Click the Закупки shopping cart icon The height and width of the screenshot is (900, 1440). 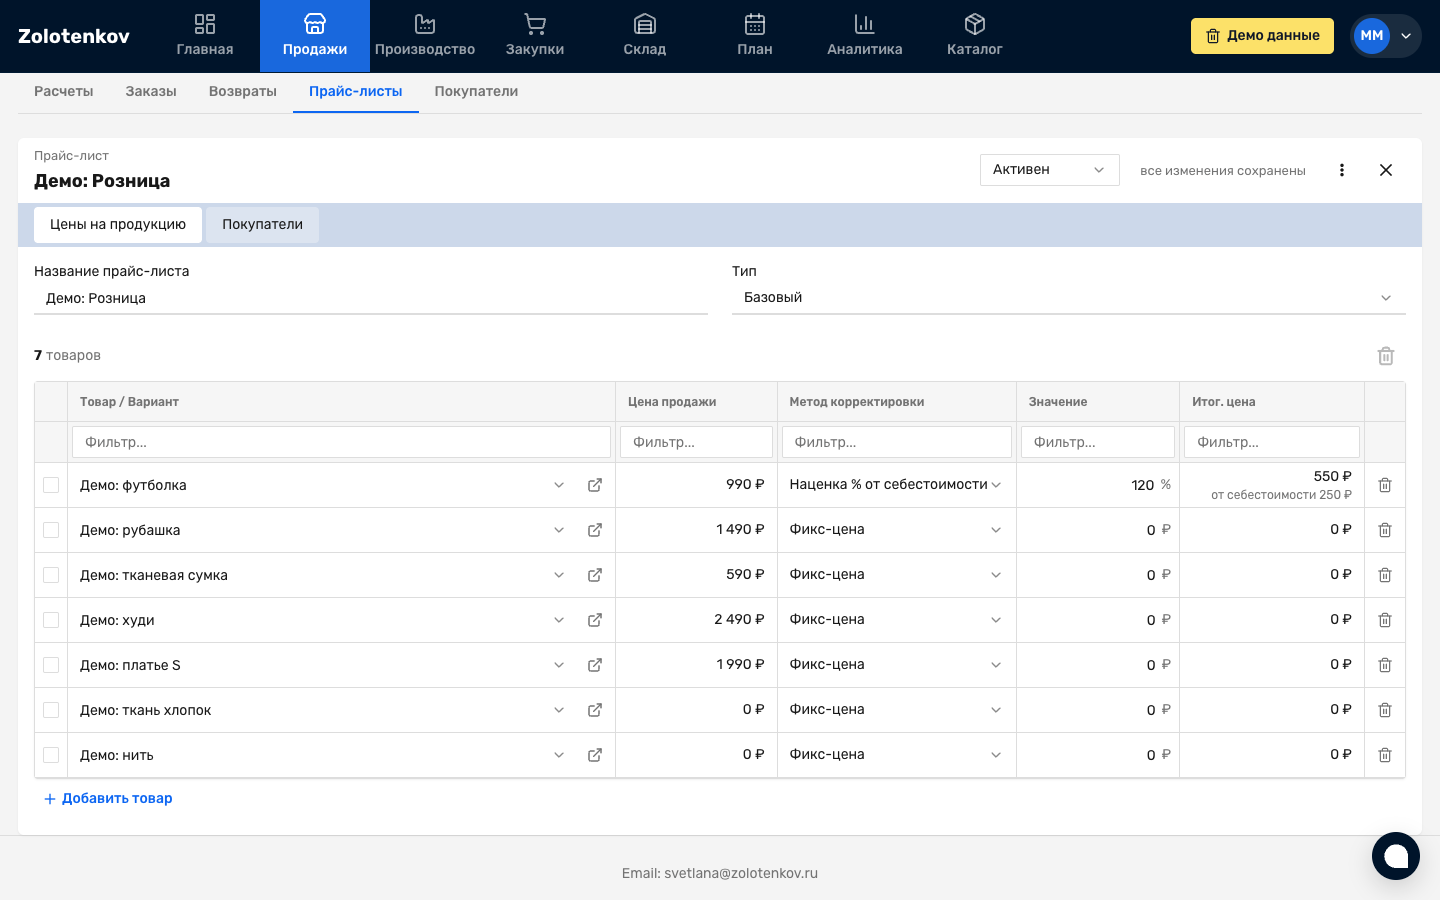(534, 24)
